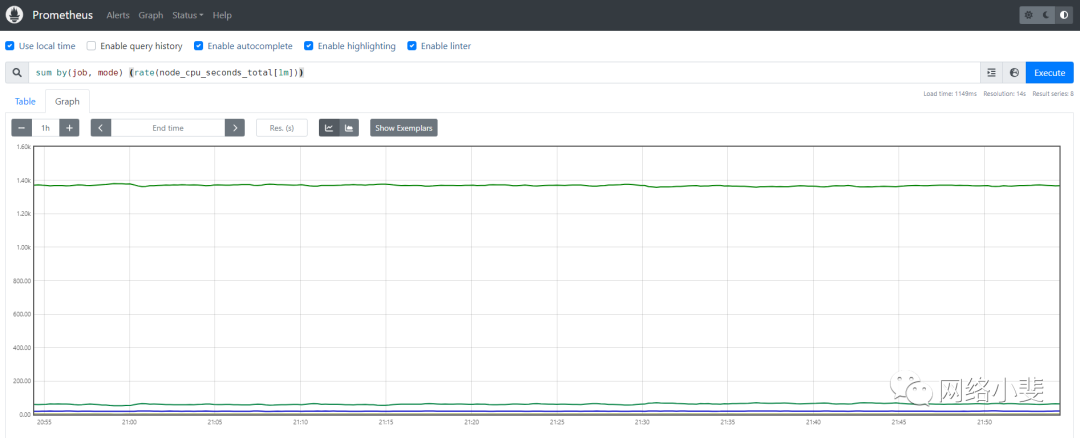This screenshot has height=438, width=1080.
Task: Click Show Exemplars button
Action: [404, 128]
